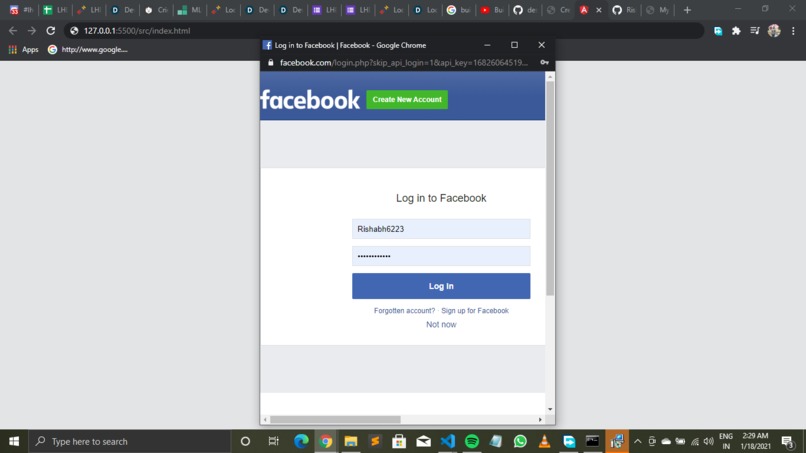Open a new Chrome tab

(x=687, y=10)
